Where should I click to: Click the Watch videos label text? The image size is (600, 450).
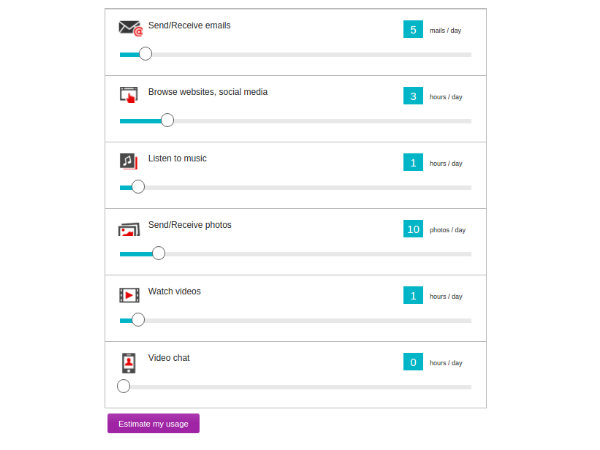[x=174, y=291]
